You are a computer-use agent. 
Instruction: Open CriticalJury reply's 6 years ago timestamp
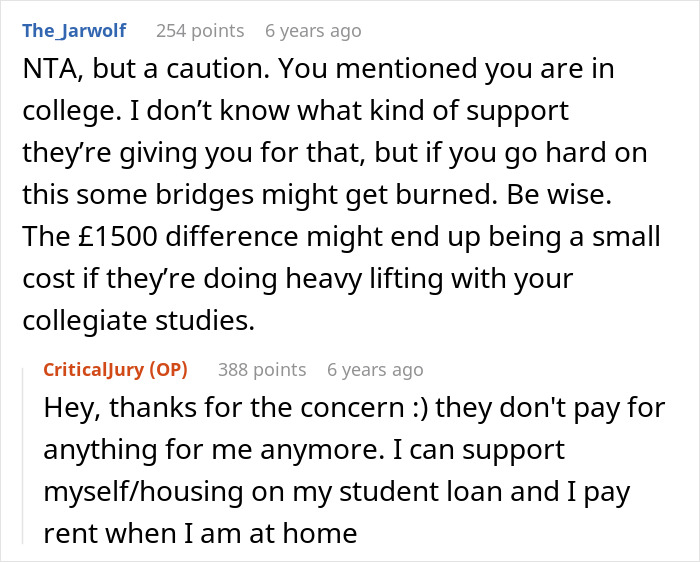pos(375,370)
